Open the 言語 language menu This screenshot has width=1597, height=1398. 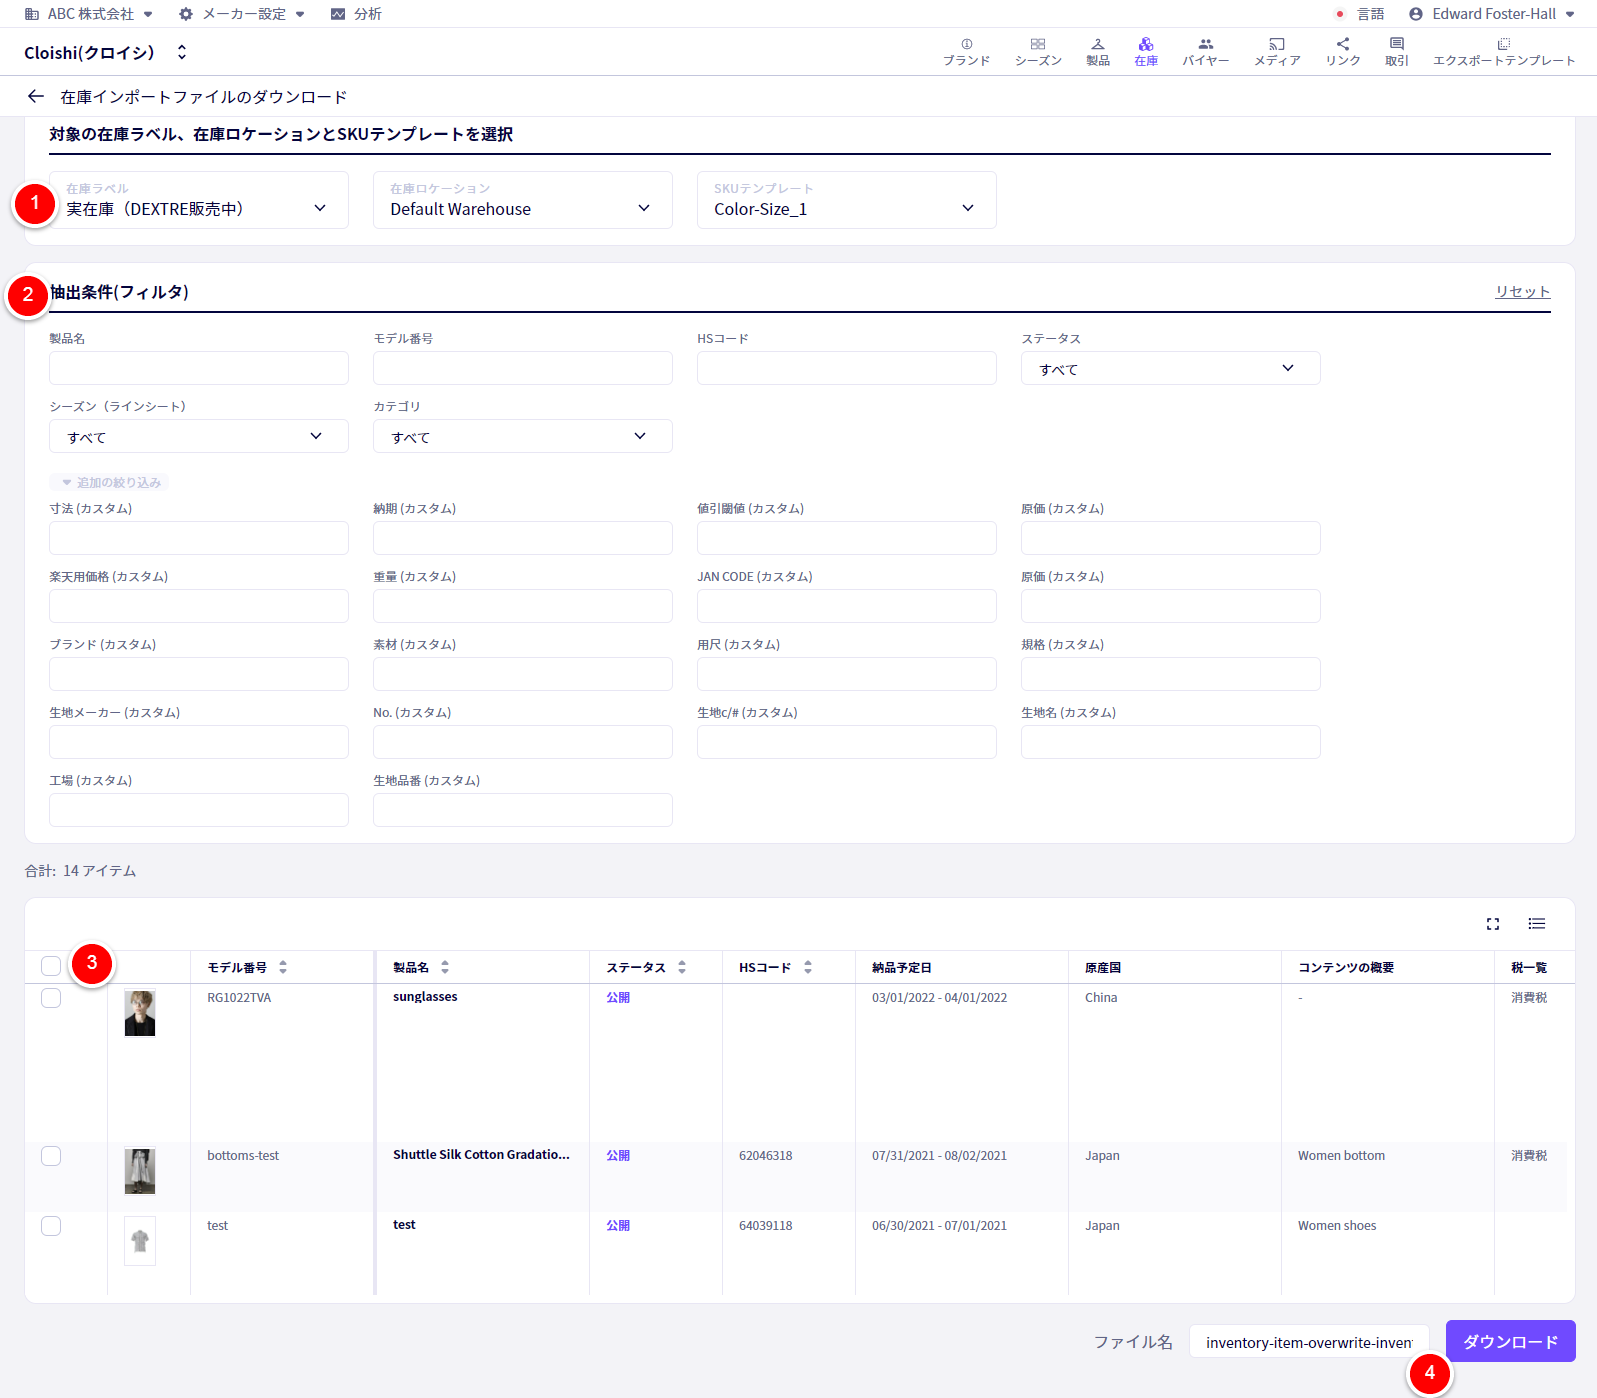(1360, 14)
